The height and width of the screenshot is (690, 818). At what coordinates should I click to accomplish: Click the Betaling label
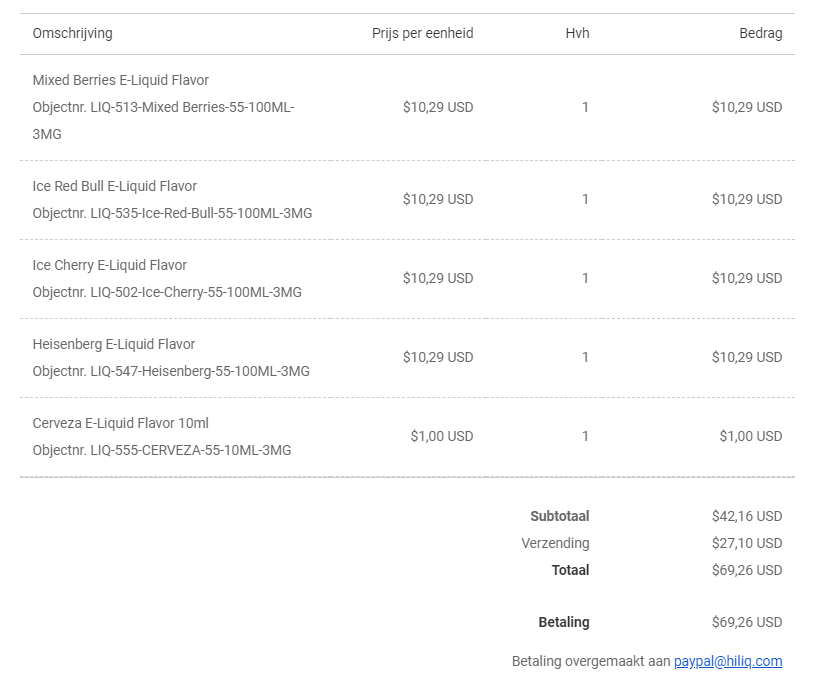(564, 622)
